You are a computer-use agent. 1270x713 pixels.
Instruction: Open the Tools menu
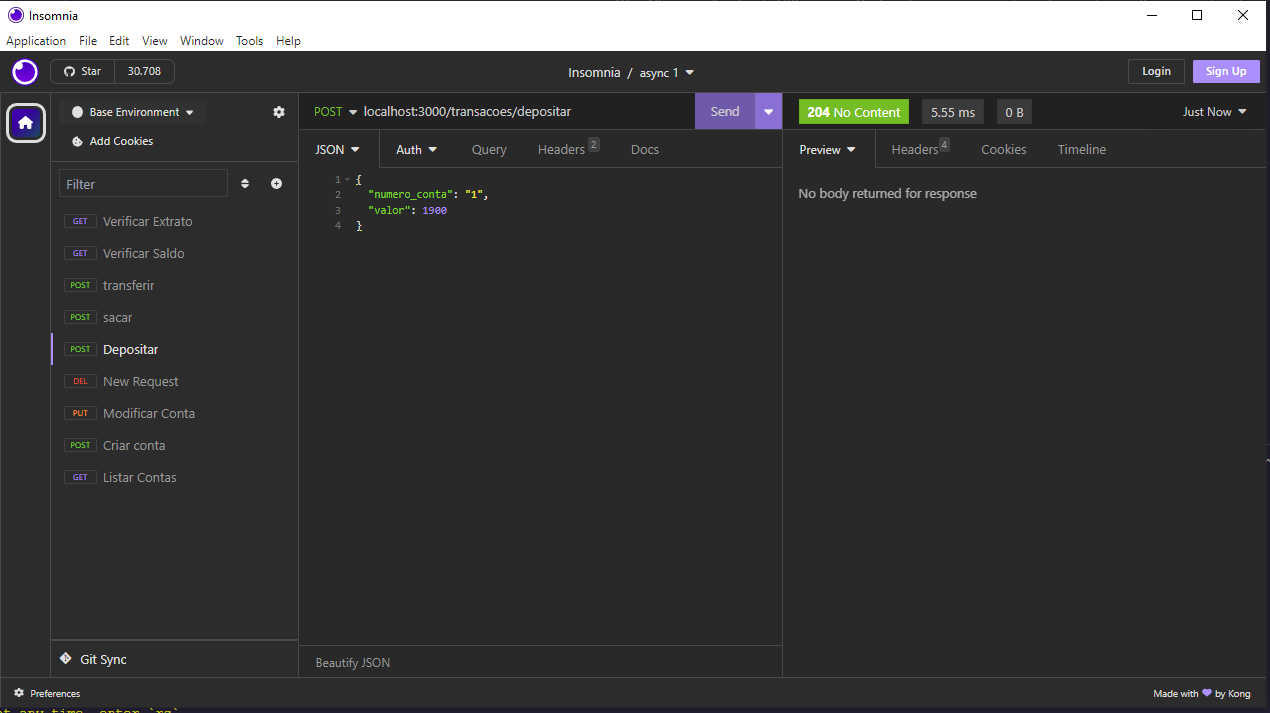pos(249,41)
